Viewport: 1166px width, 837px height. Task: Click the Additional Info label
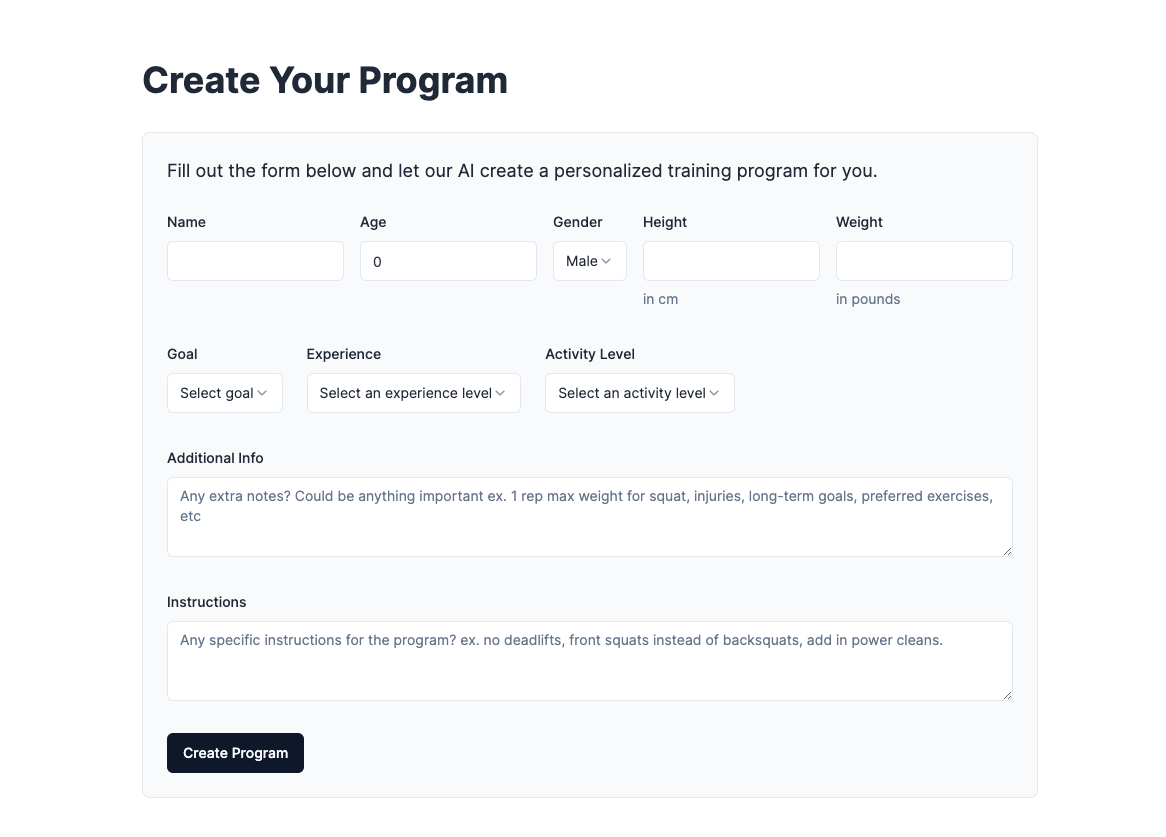click(215, 458)
